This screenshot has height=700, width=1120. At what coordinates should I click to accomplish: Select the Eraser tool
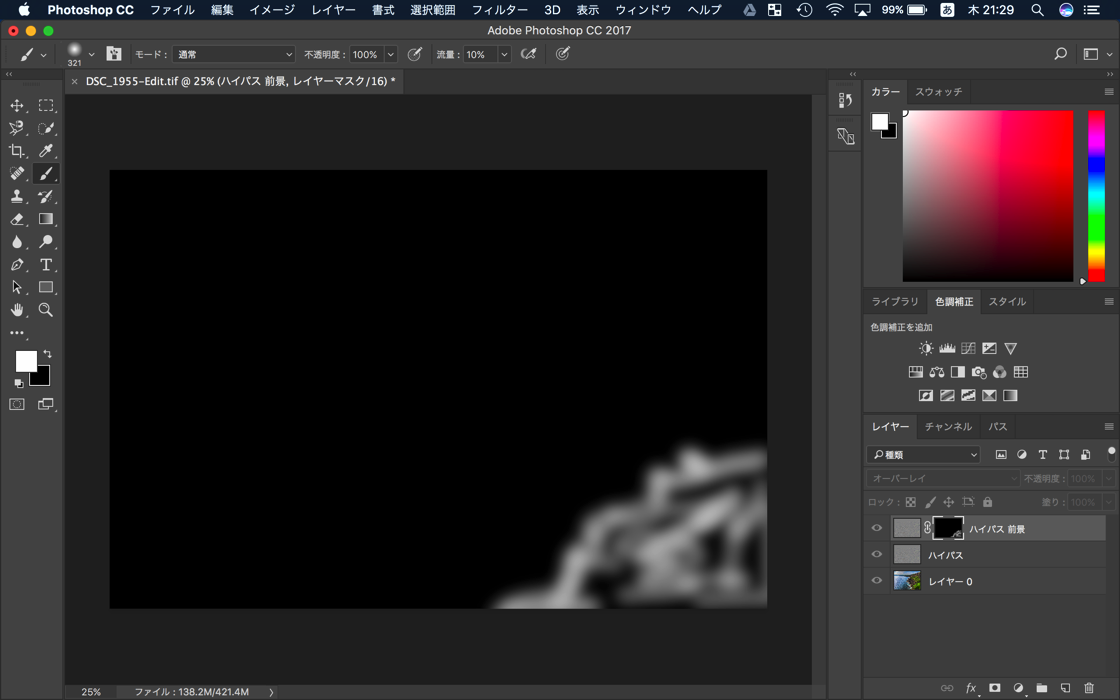[x=17, y=219]
